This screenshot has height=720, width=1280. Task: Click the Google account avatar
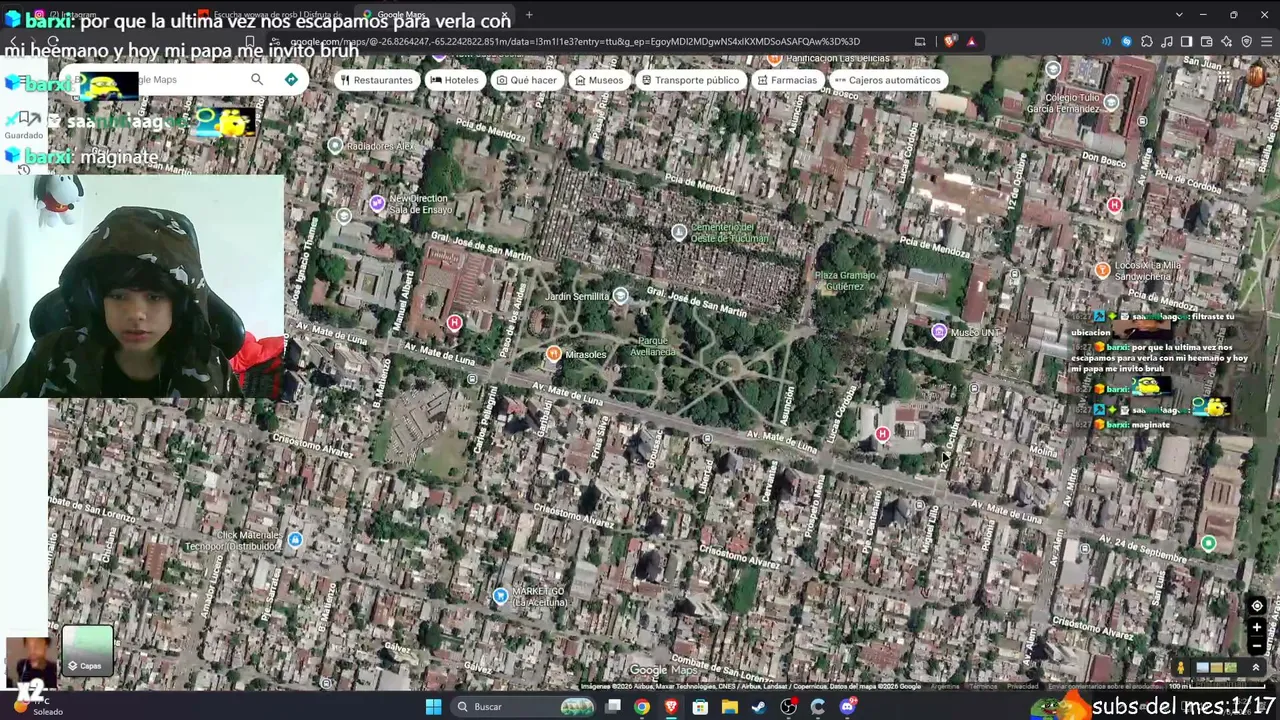1257,78
